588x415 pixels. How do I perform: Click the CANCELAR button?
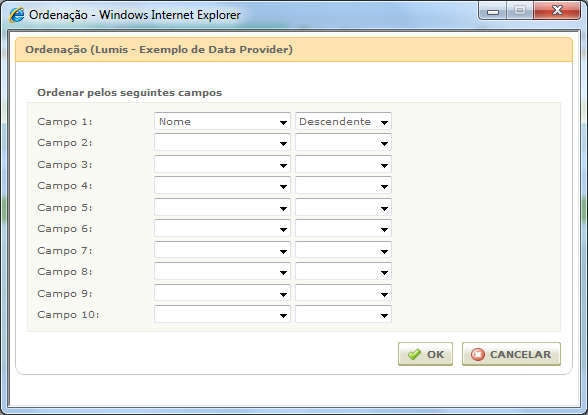[x=511, y=354]
